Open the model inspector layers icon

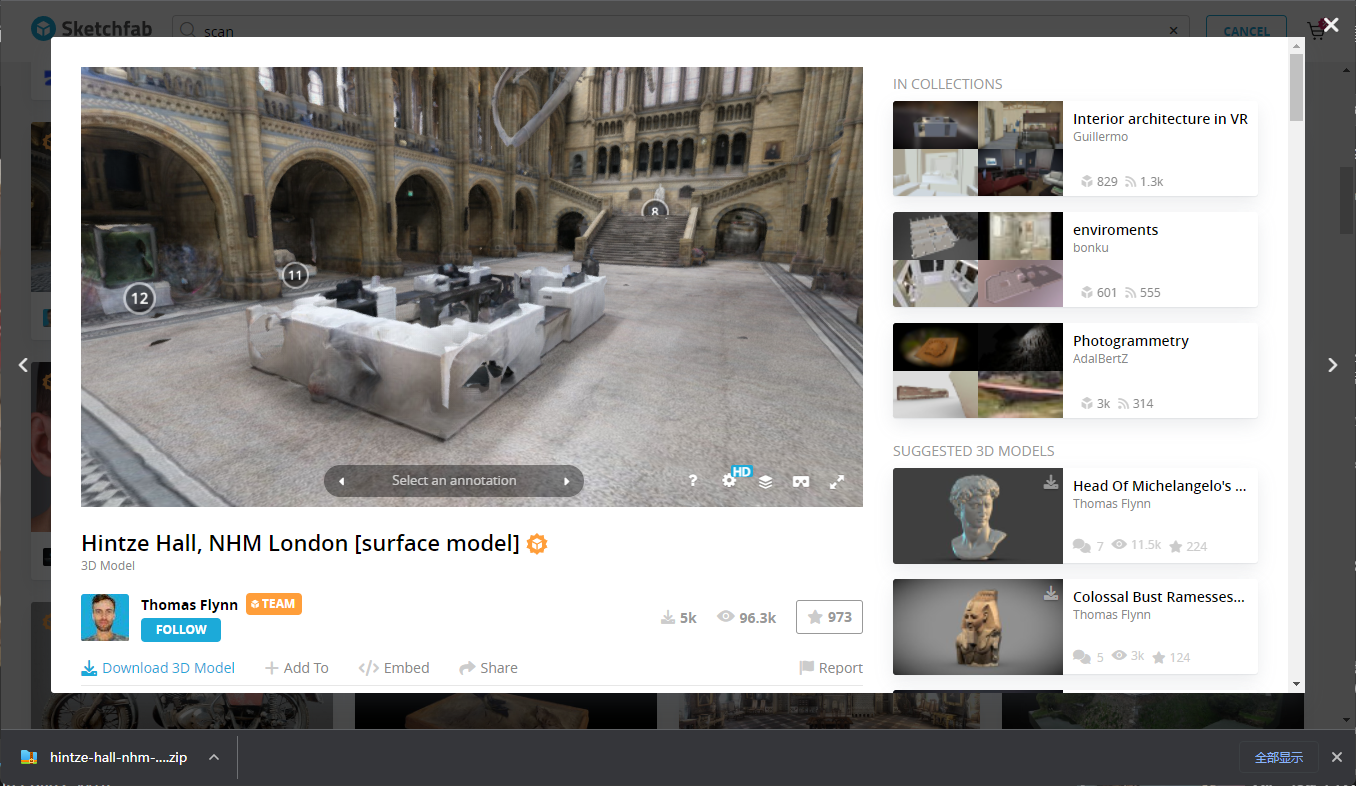(765, 481)
